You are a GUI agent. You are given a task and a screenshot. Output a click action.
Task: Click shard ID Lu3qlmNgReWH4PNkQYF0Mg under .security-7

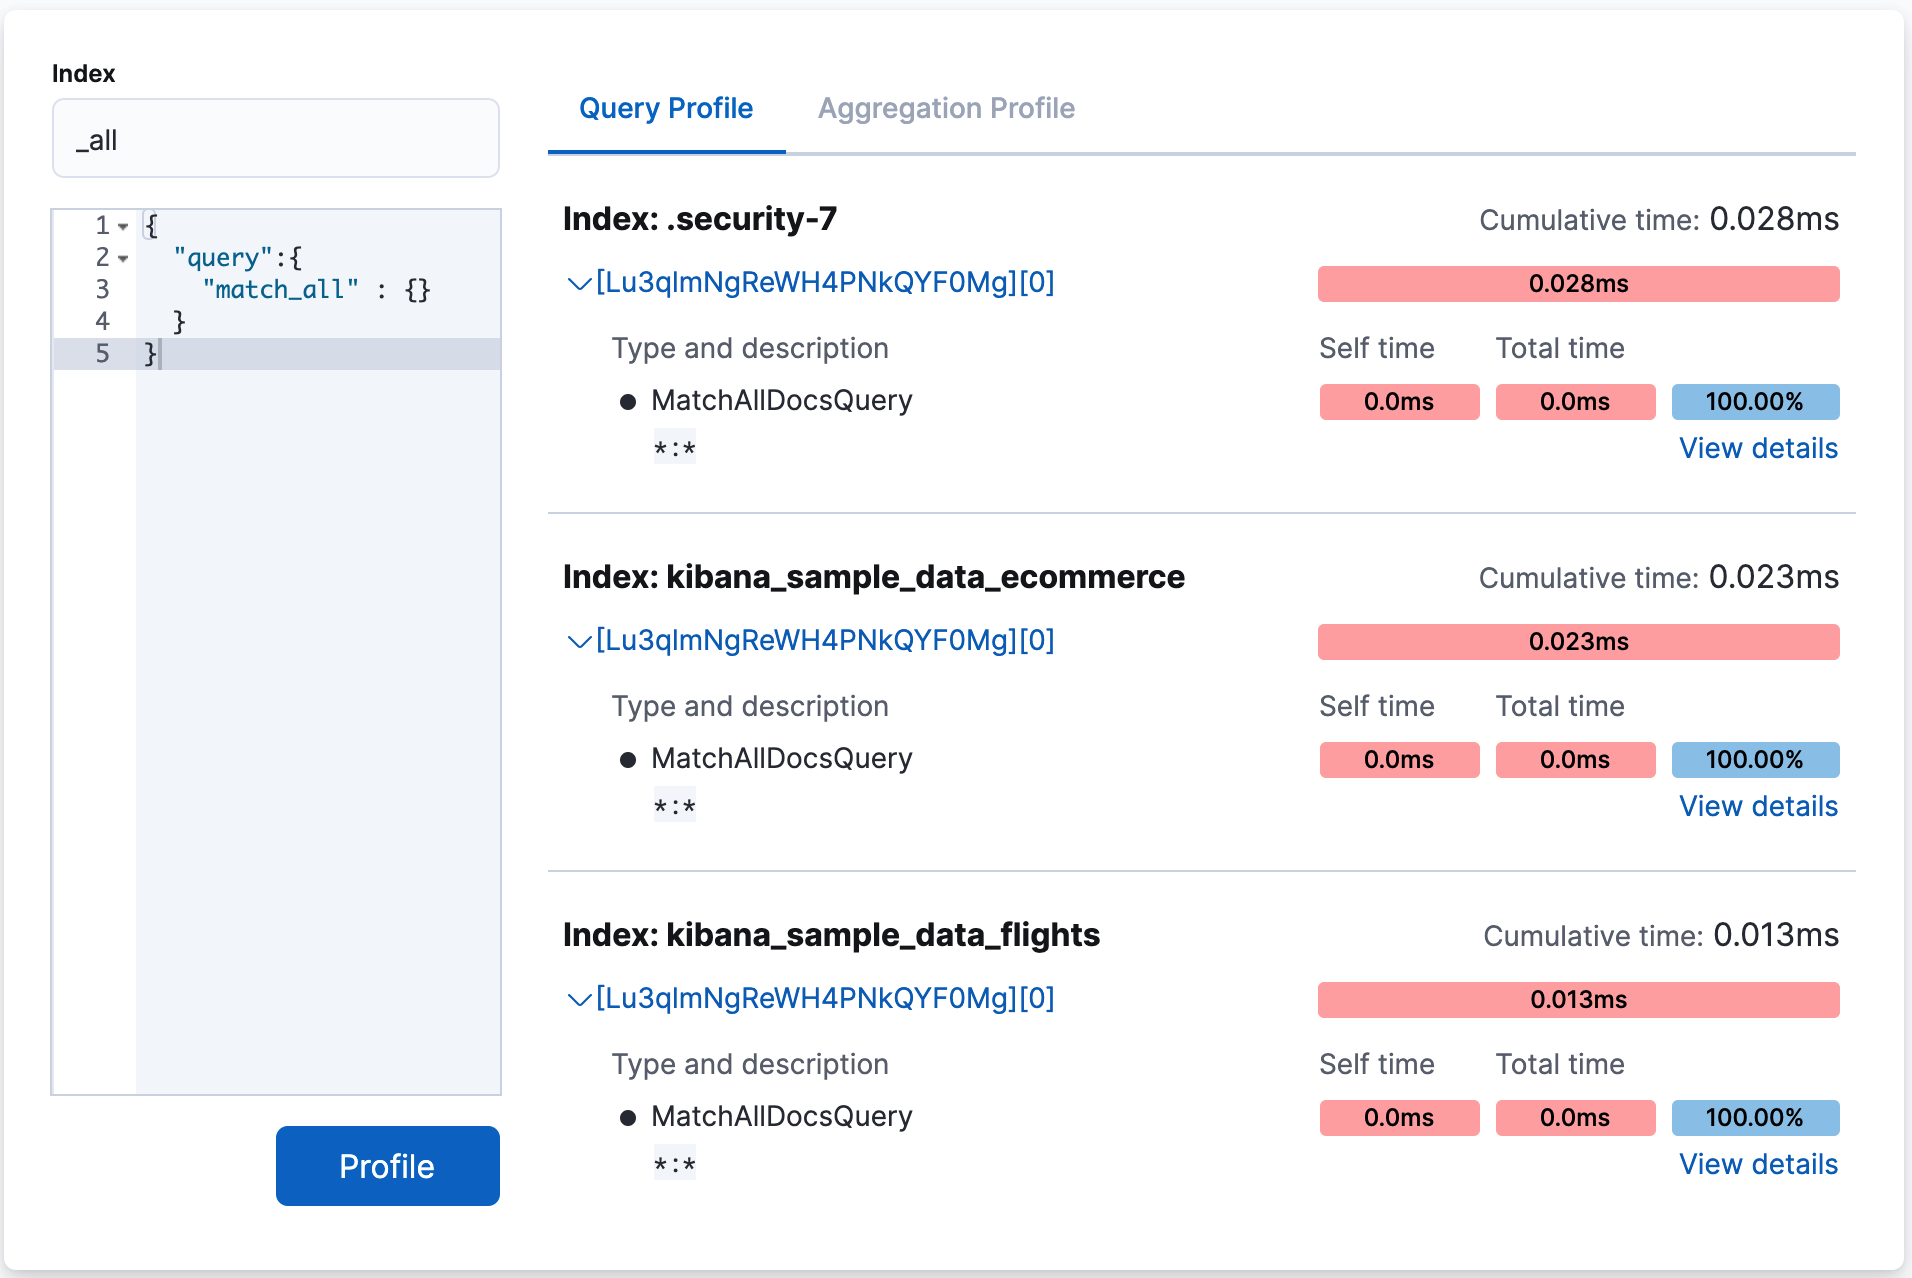[825, 283]
